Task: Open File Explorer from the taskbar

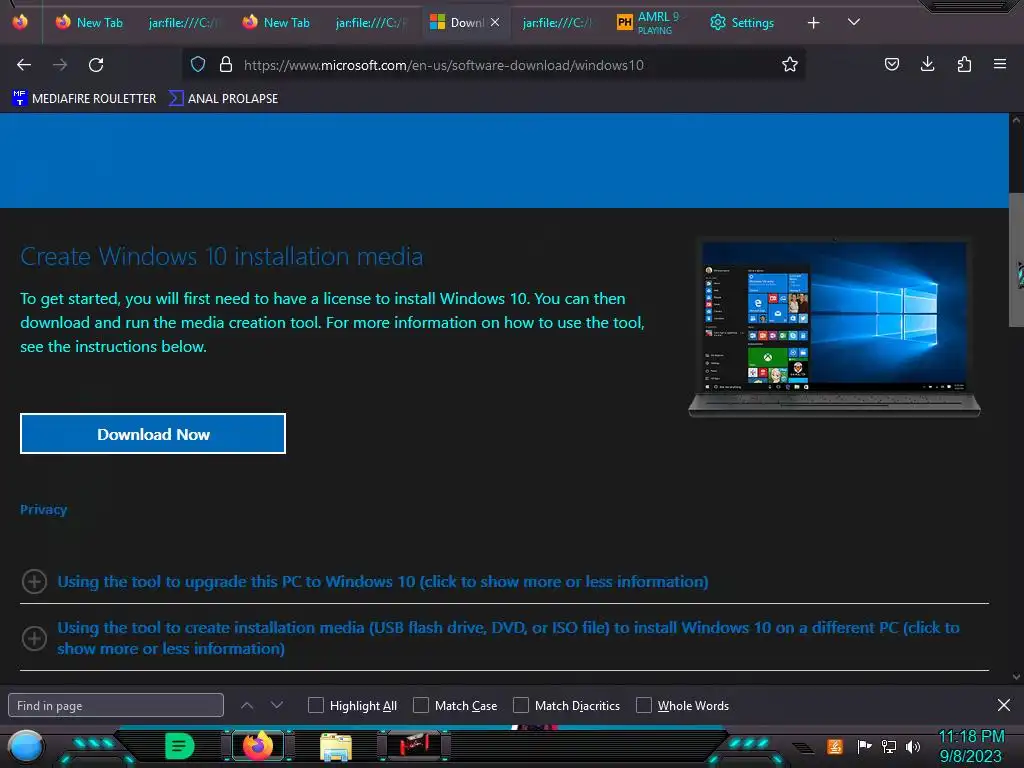Action: point(336,746)
